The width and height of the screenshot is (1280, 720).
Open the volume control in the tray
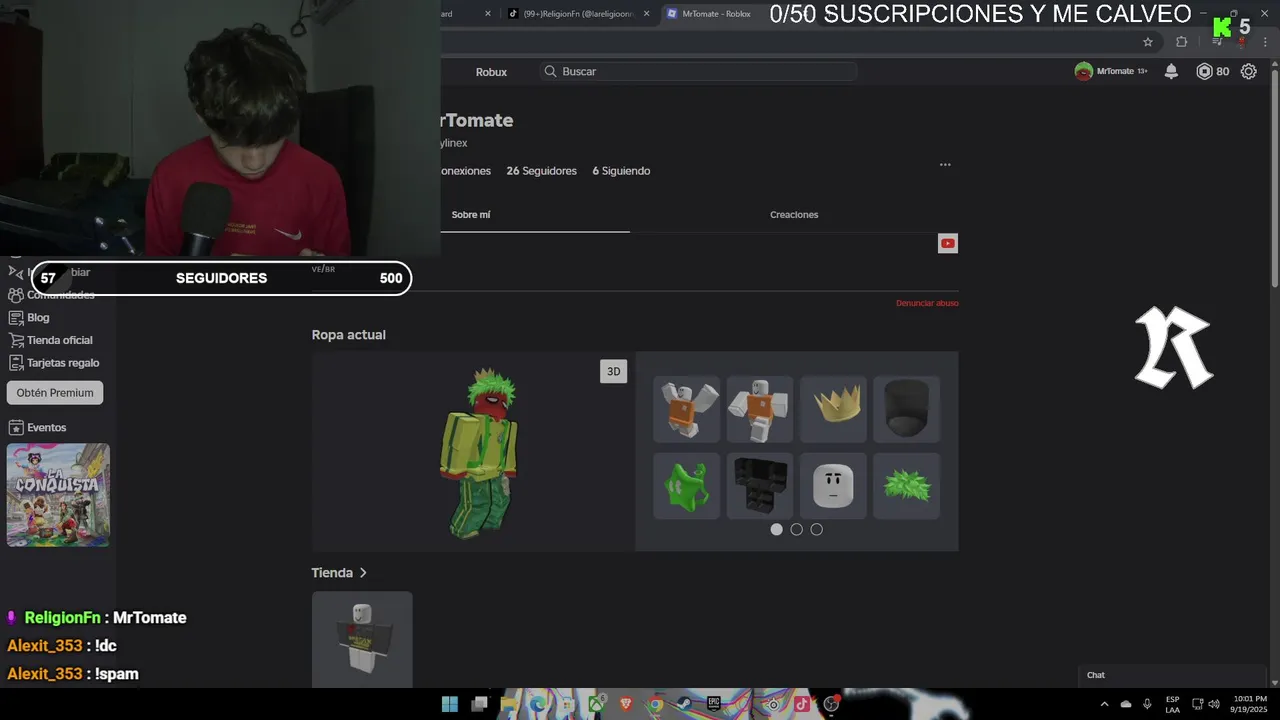[1214, 704]
